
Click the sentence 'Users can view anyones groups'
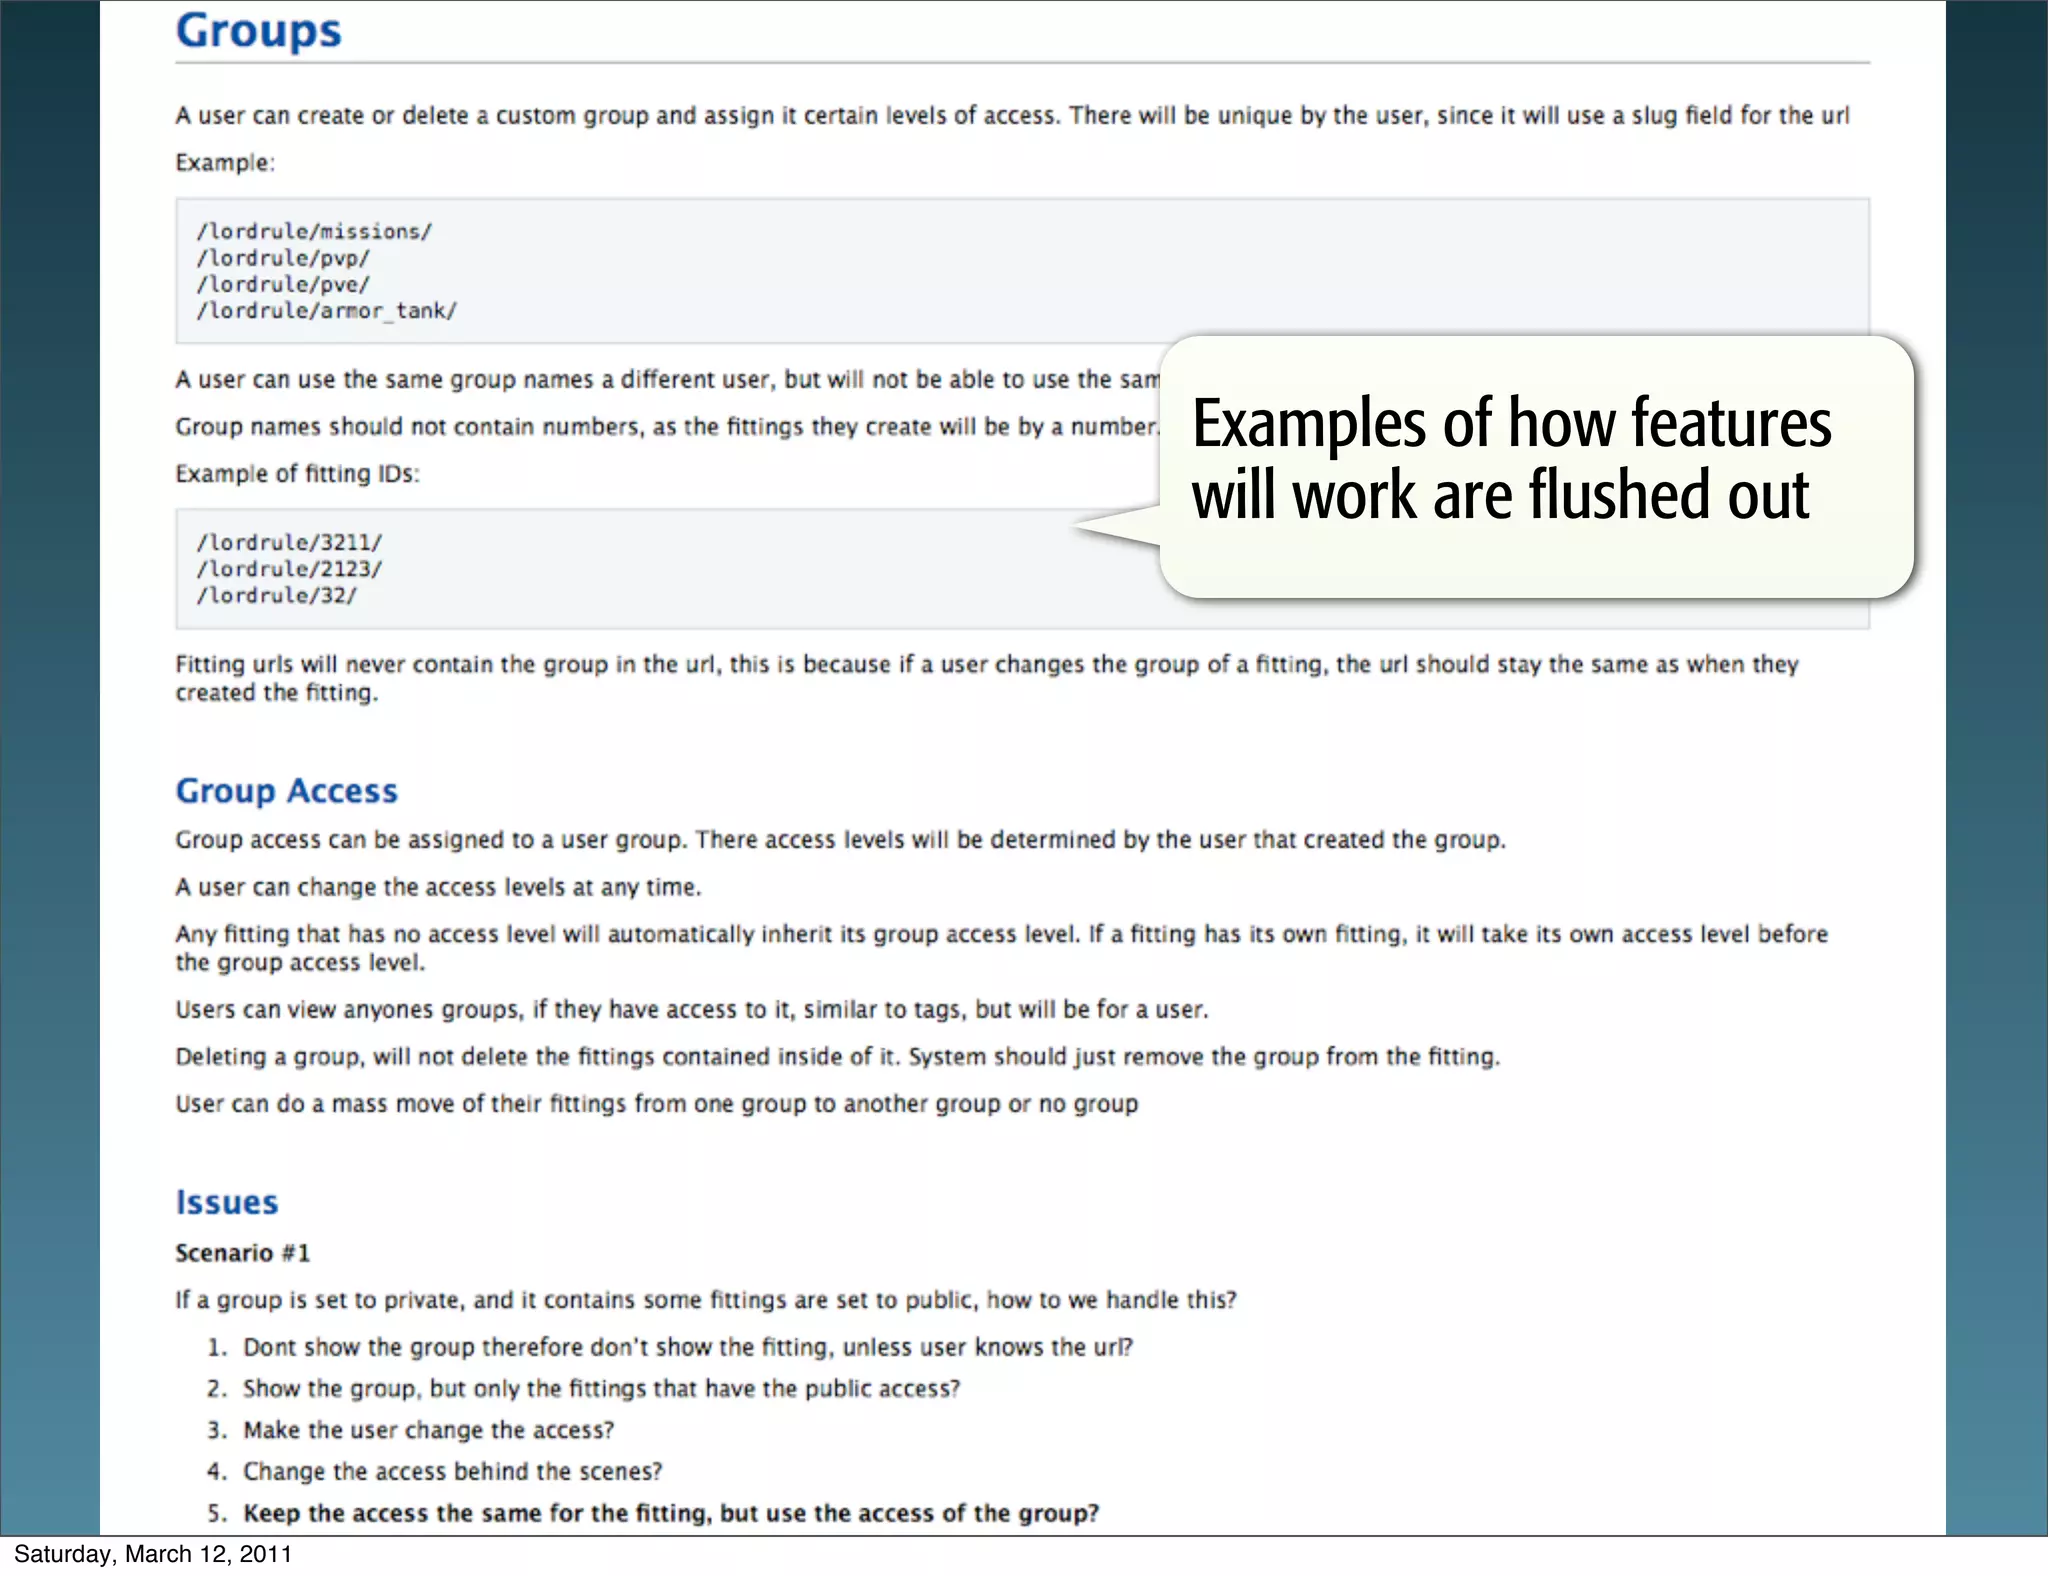(692, 1010)
